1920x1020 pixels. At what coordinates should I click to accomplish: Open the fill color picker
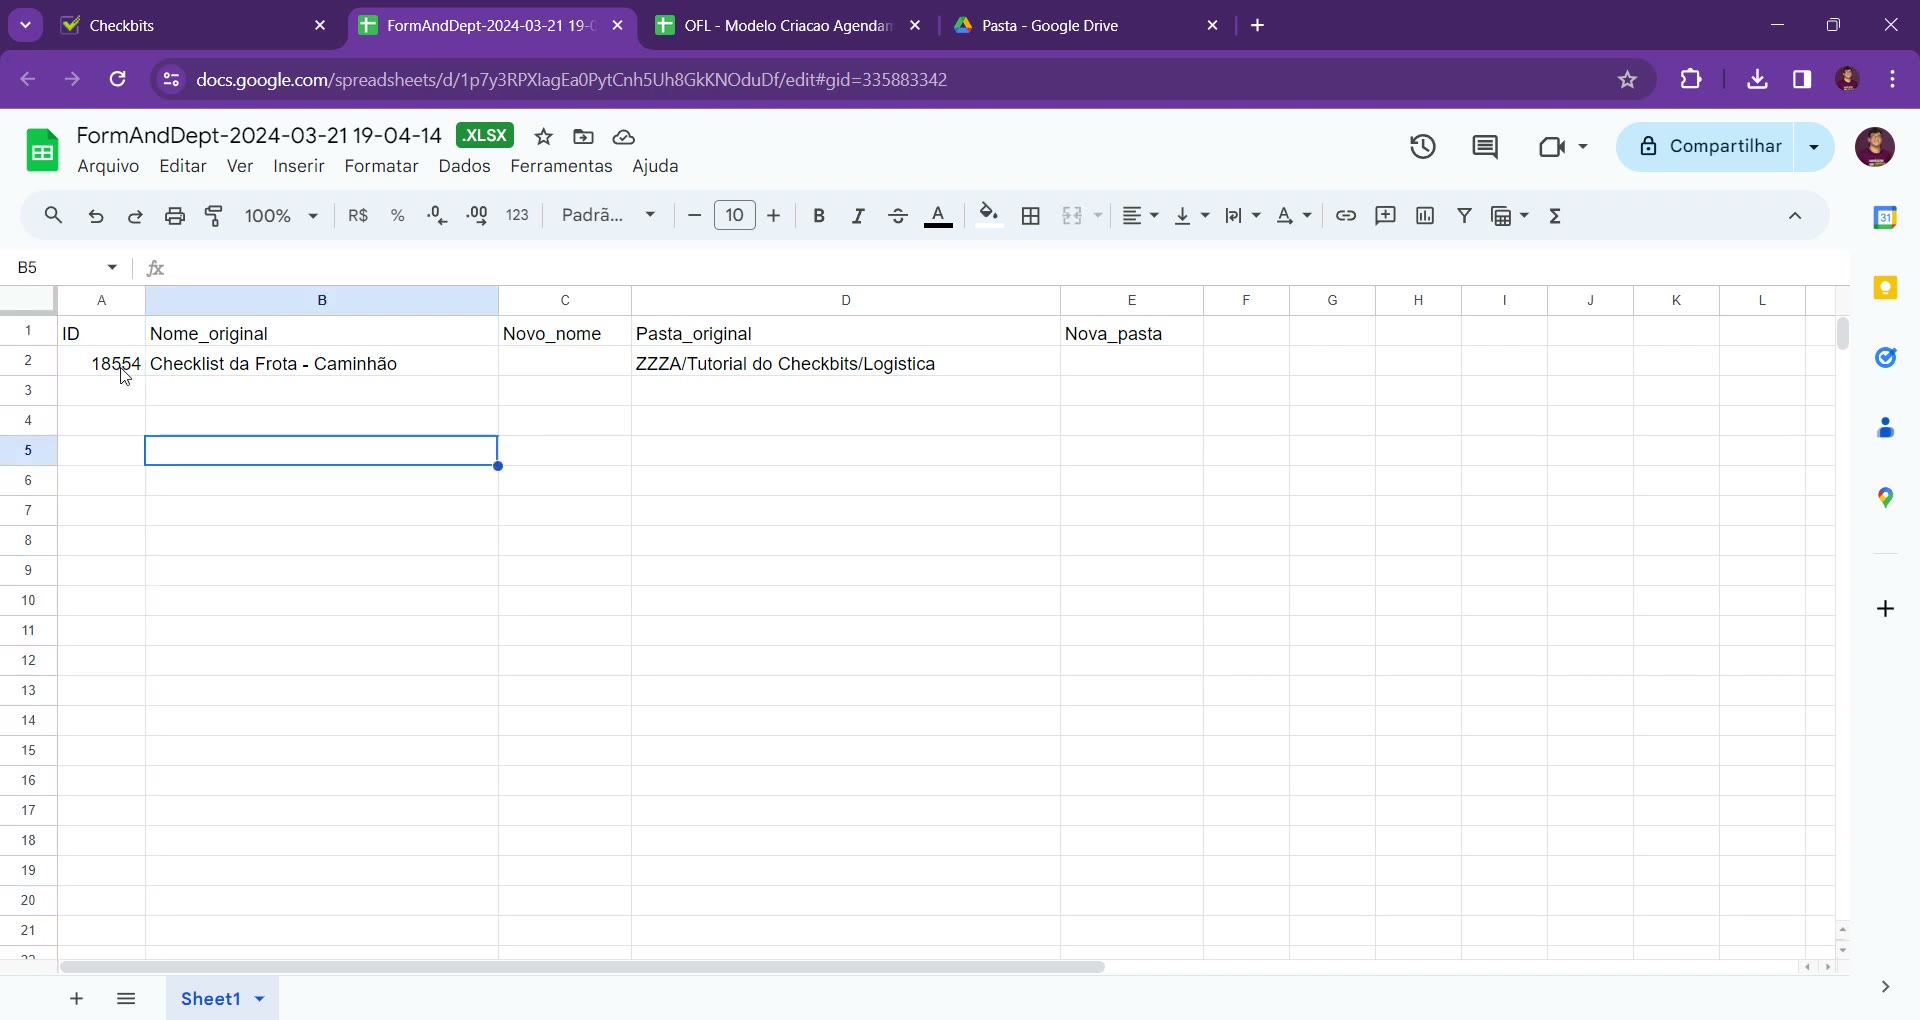pos(989,216)
